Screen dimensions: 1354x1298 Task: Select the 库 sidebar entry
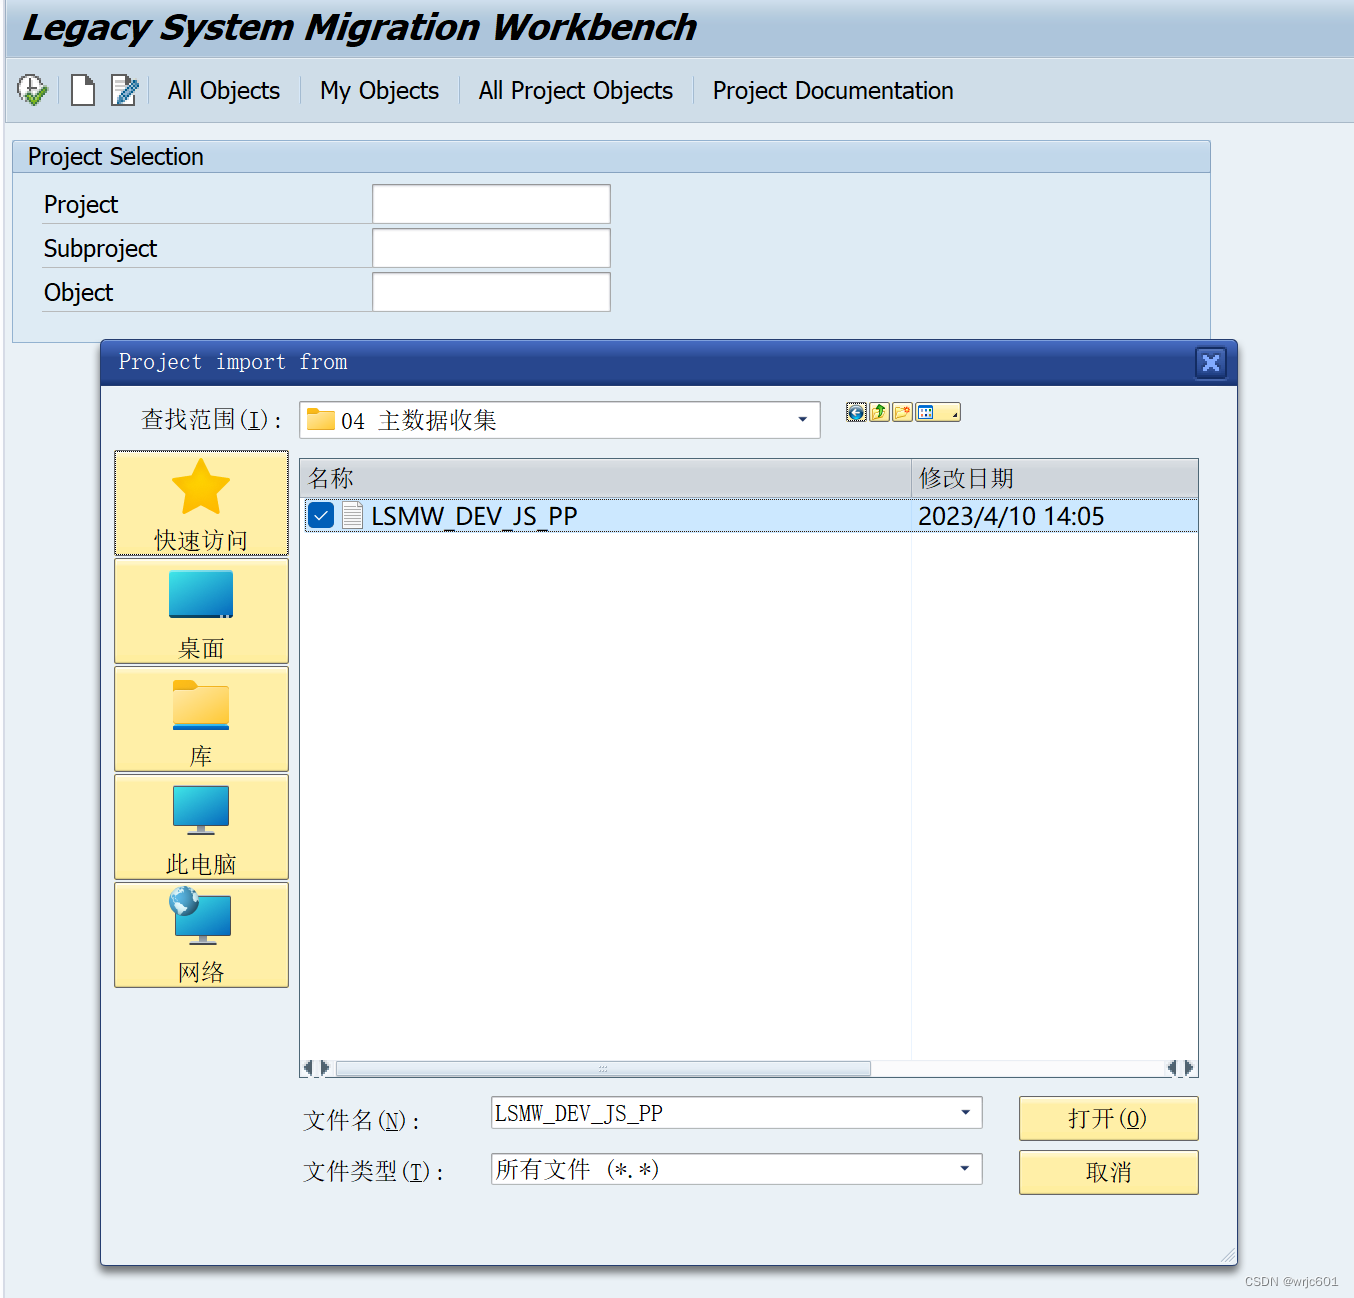pos(201,719)
